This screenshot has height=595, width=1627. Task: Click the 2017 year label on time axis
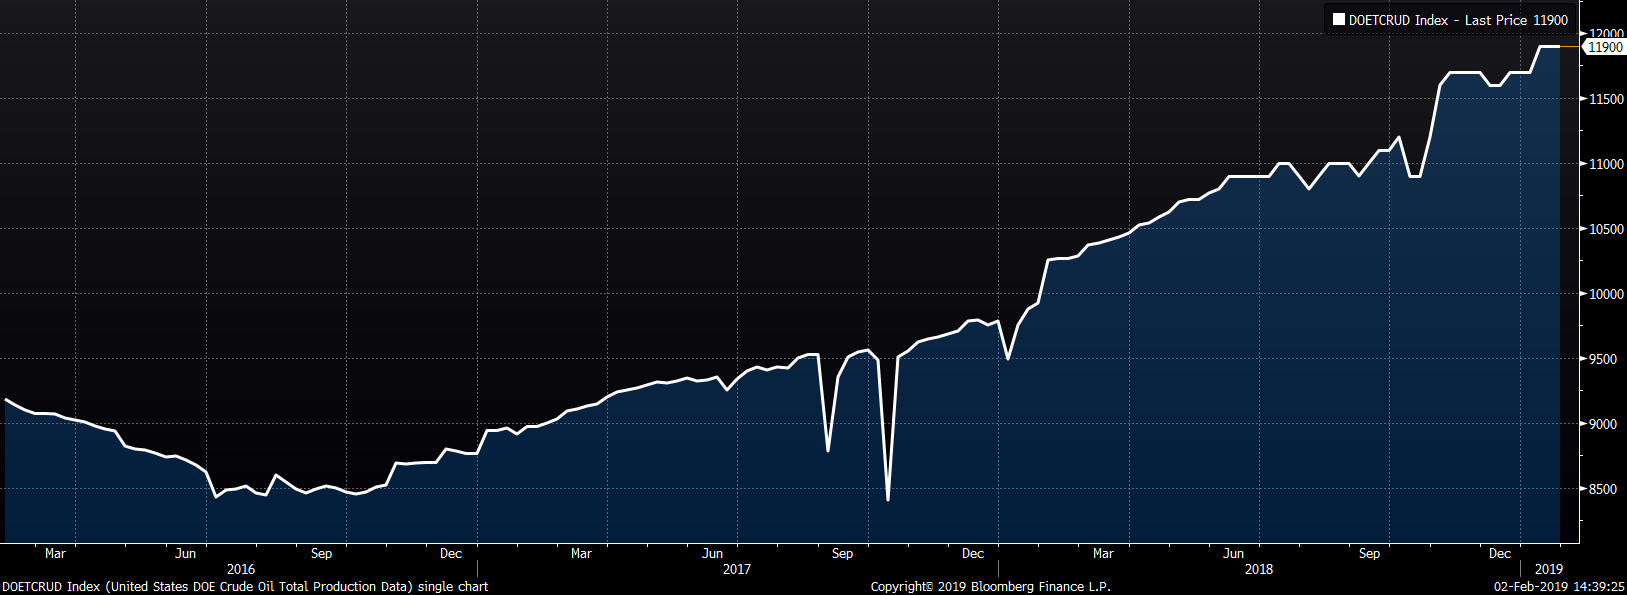(737, 569)
